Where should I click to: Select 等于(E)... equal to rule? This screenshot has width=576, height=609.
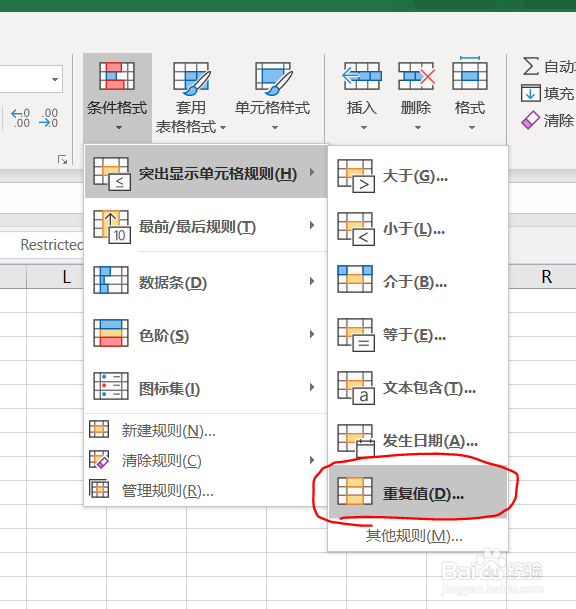418,335
